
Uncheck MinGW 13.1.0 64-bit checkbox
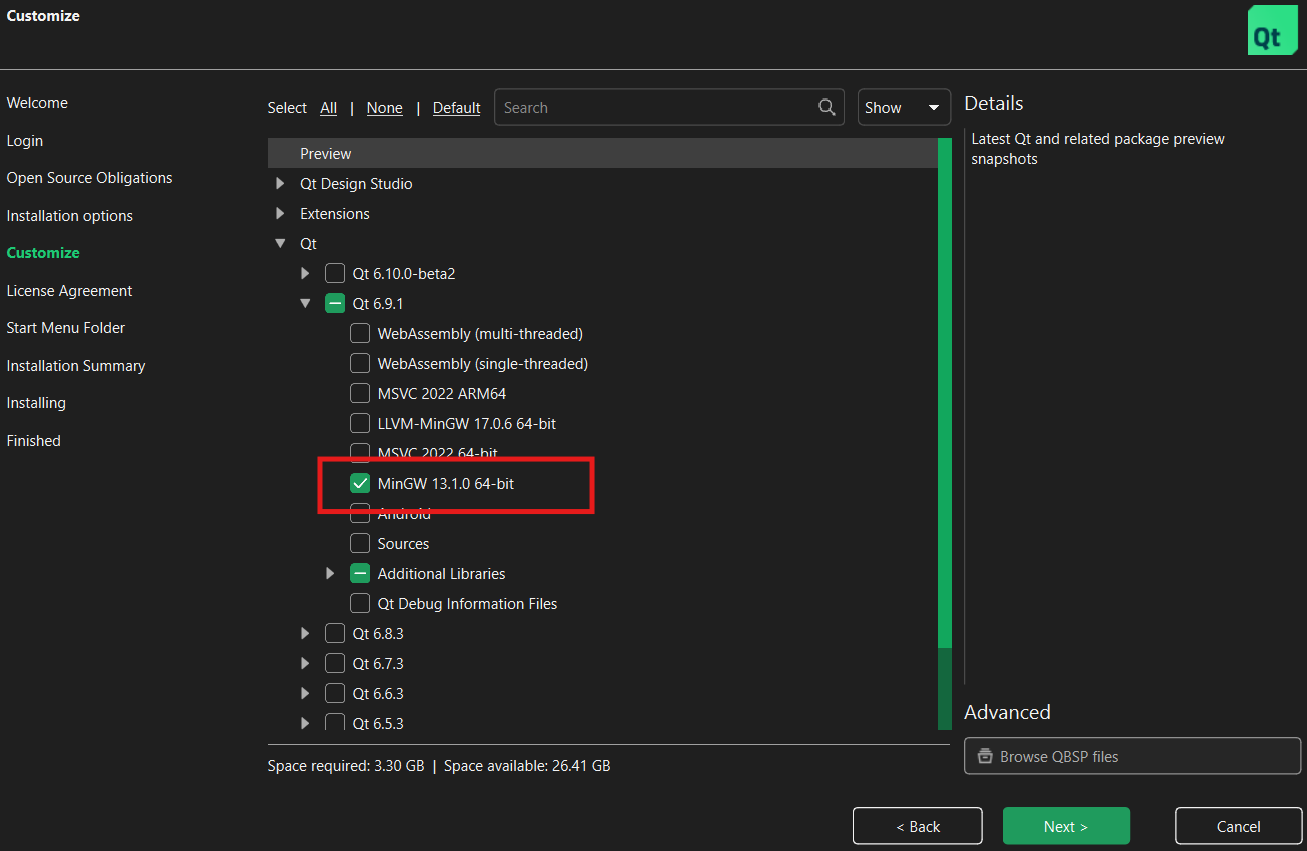[360, 483]
